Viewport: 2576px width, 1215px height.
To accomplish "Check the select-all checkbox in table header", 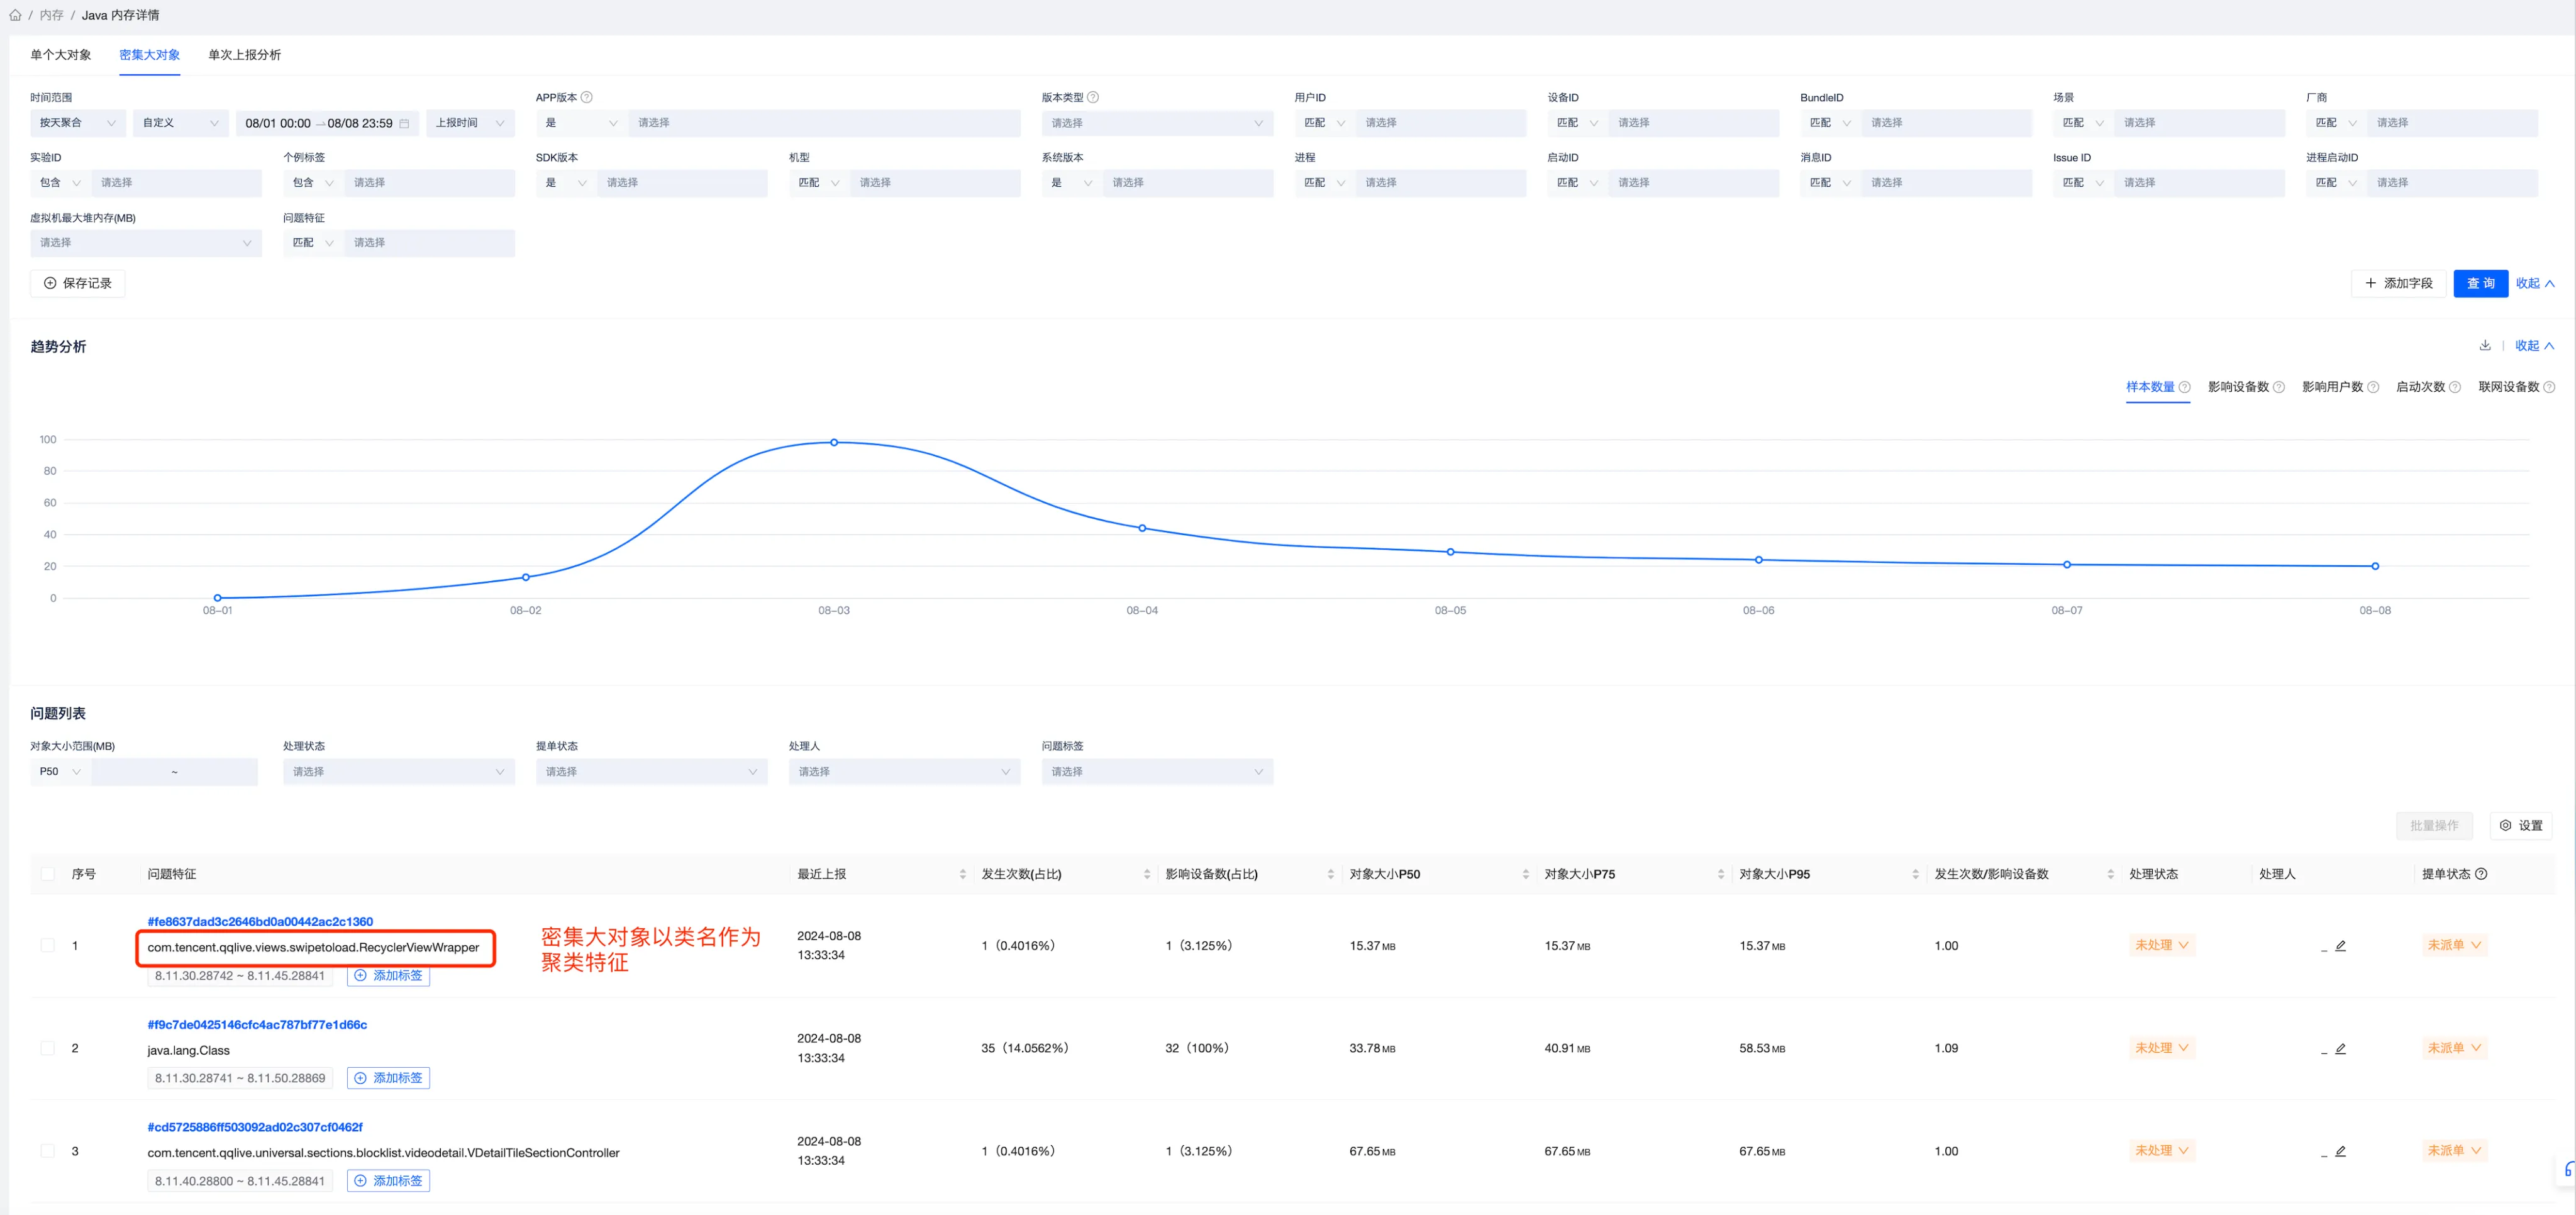I will [48, 874].
